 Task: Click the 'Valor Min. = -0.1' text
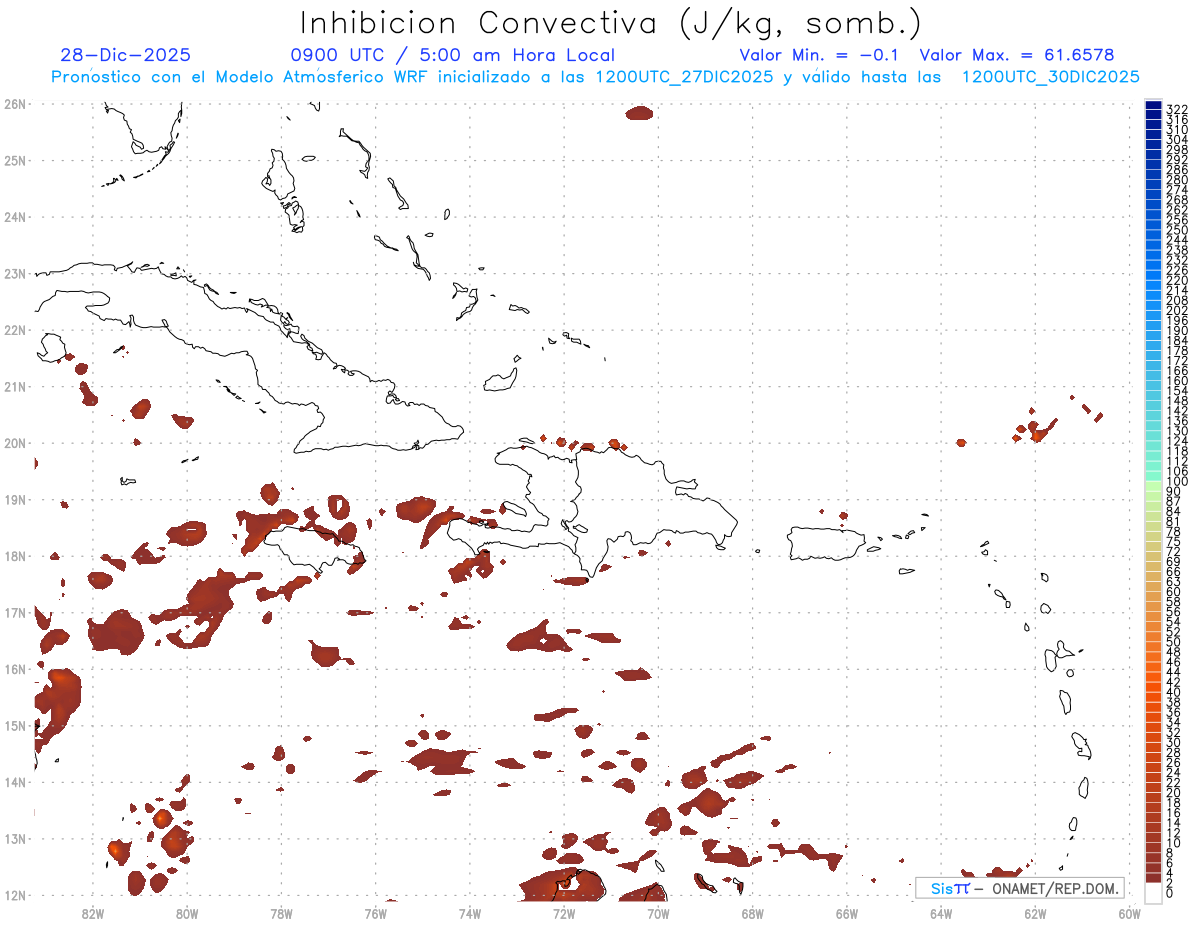(x=820, y=55)
